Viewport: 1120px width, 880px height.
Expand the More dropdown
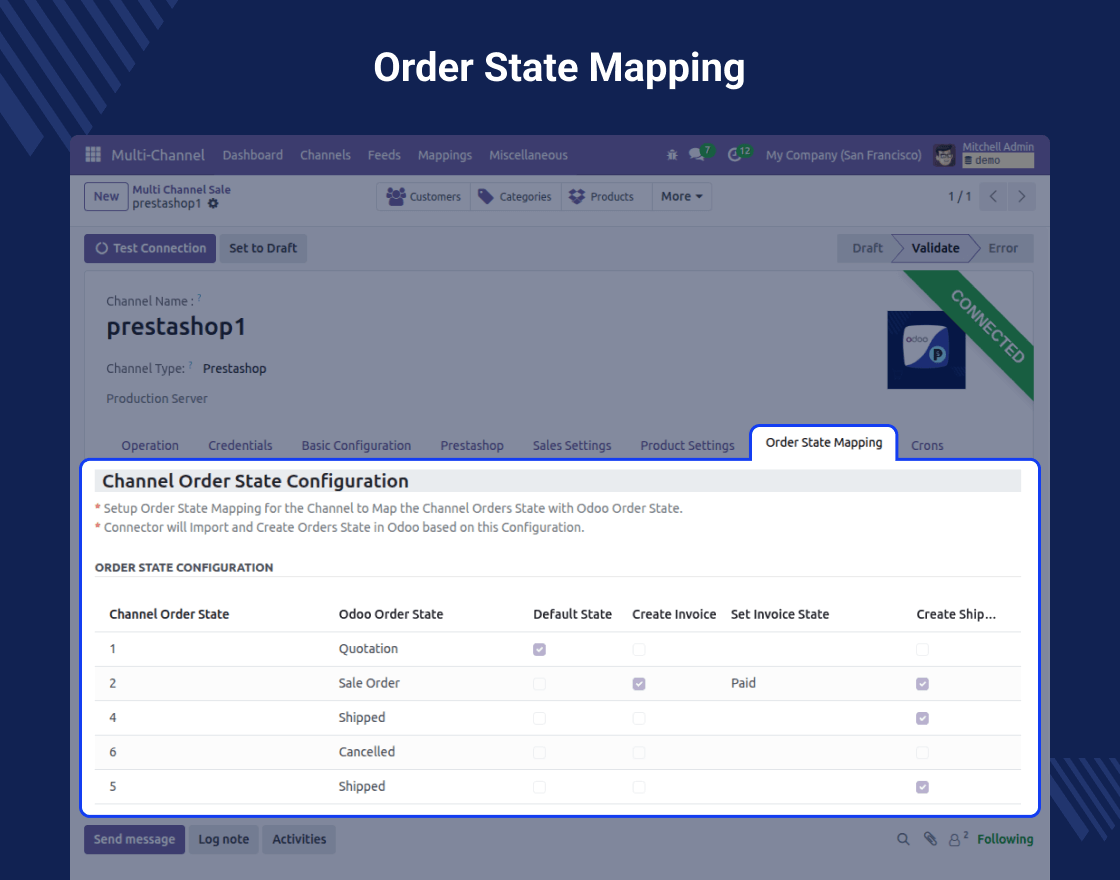681,196
